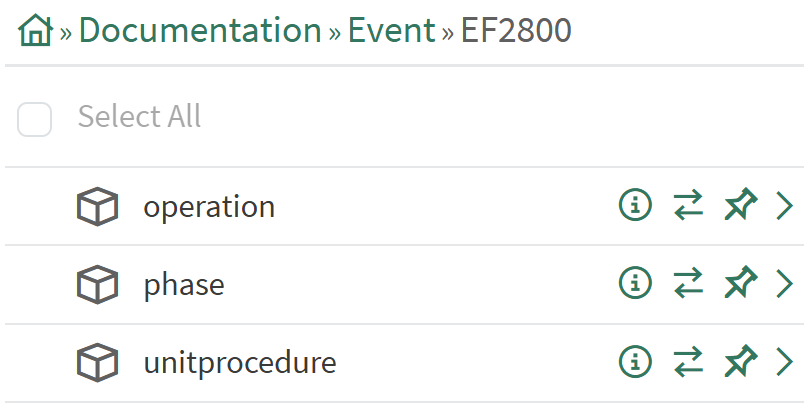The height and width of the screenshot is (419, 804).
Task: Expand the phase chevron arrow
Action: pyautogui.click(x=785, y=284)
